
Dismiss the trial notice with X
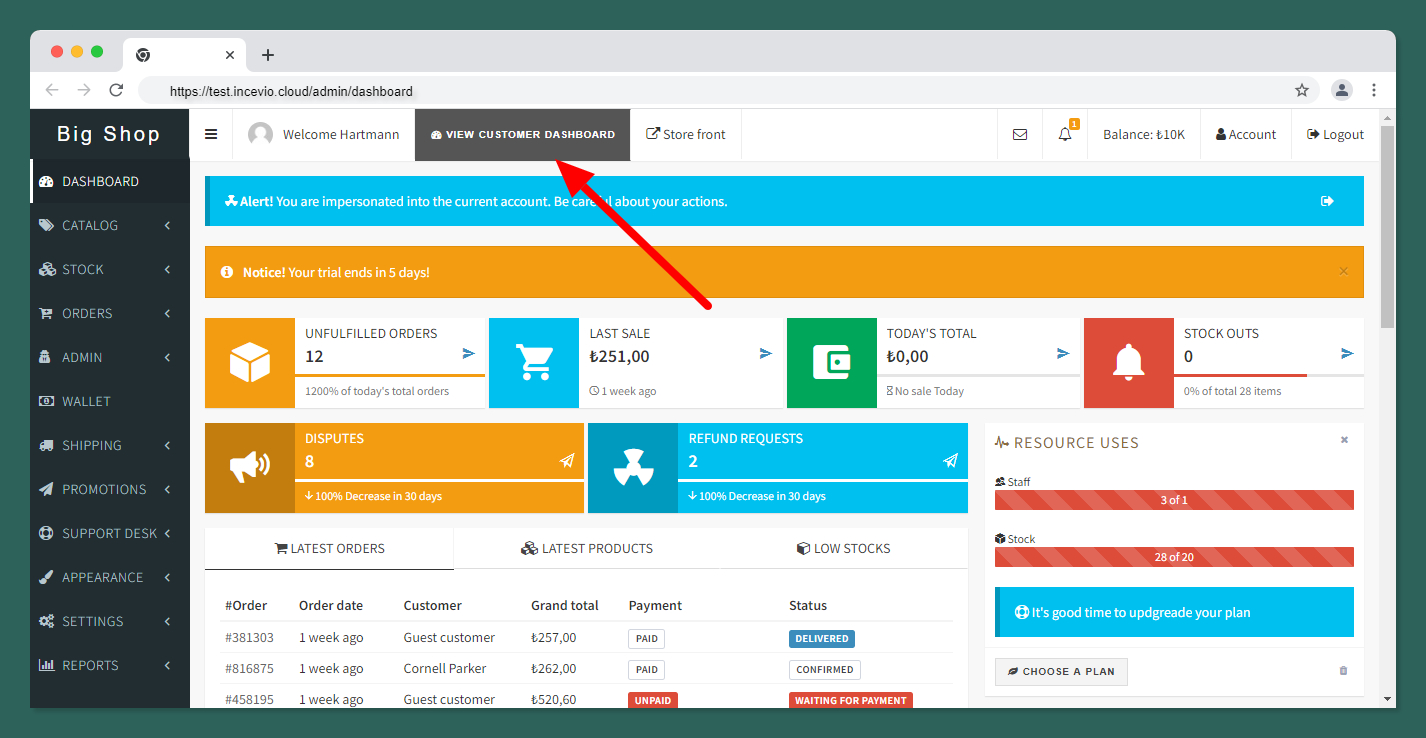pyautogui.click(x=1343, y=271)
